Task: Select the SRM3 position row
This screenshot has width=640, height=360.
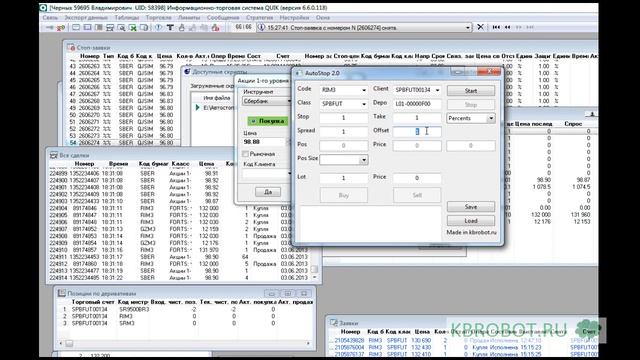Action: (186, 323)
